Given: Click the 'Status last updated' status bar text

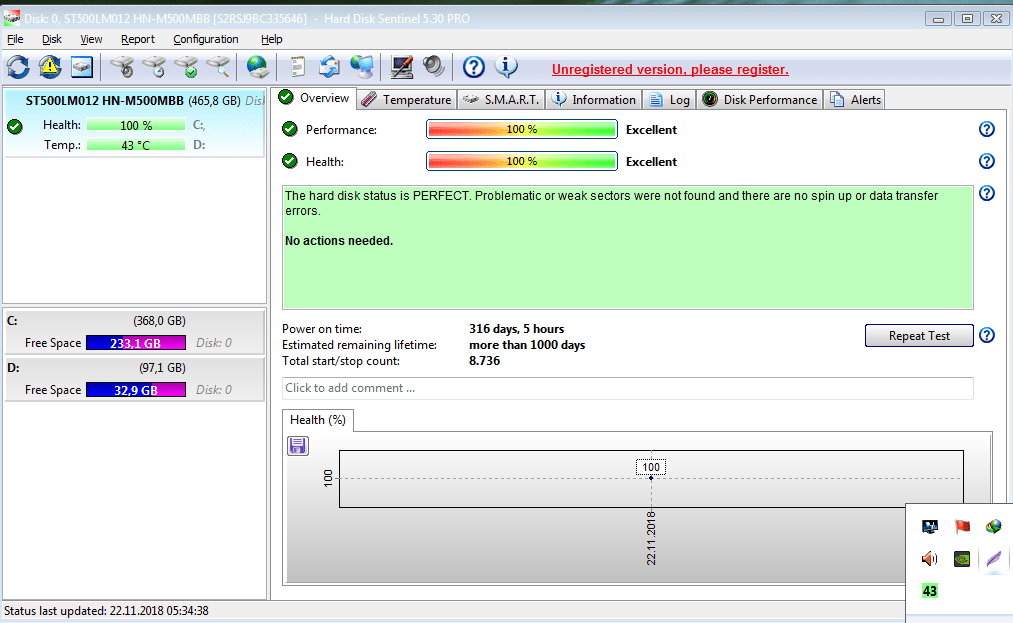Looking at the screenshot, I should pyautogui.click(x=106, y=610).
